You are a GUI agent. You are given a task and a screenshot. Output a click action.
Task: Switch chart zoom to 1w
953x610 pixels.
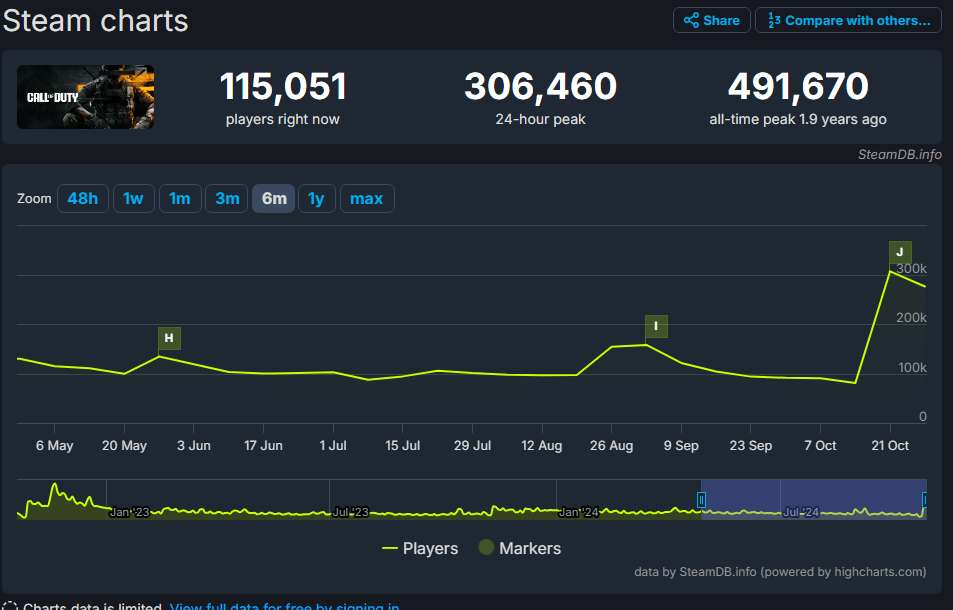(x=133, y=199)
